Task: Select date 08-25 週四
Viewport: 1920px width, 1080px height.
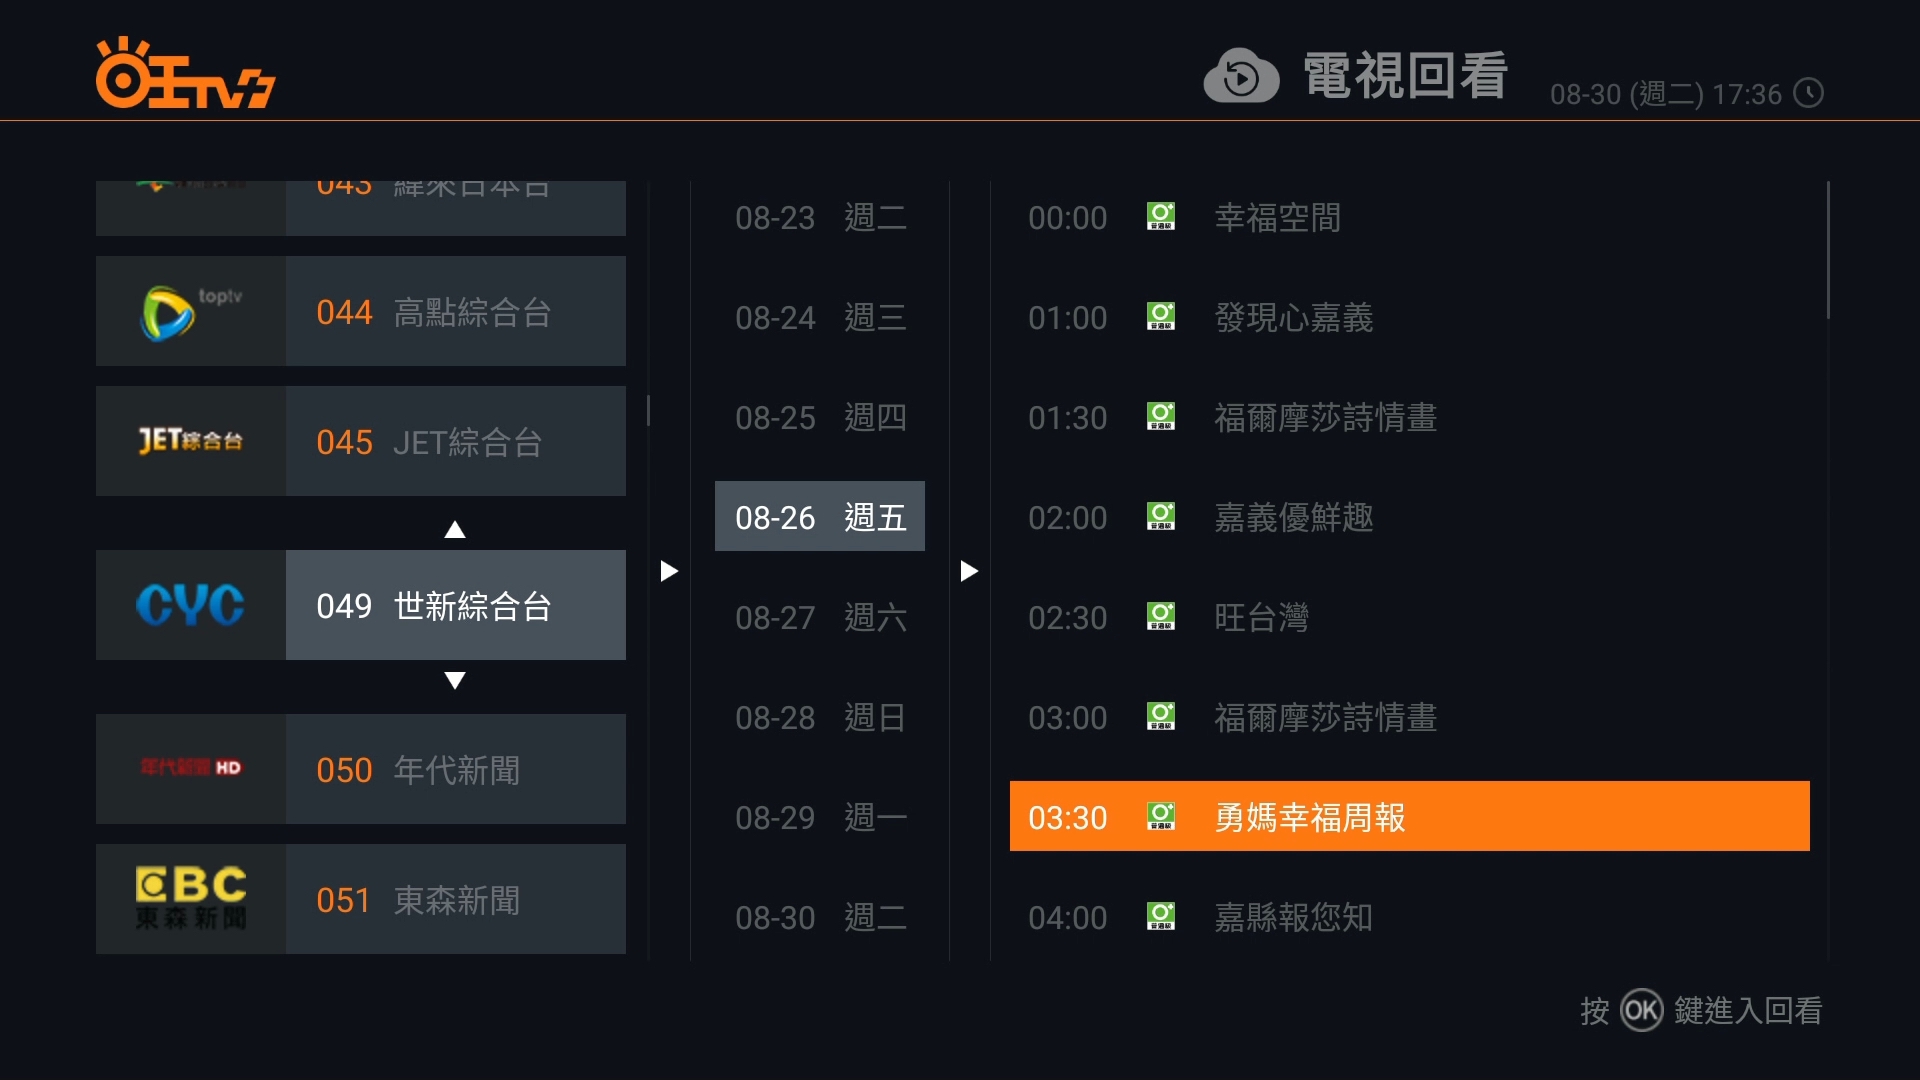Action: click(820, 417)
